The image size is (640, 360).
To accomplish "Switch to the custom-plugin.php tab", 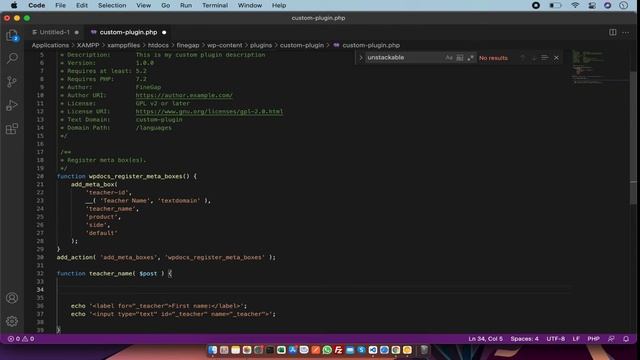I will coord(128,32).
